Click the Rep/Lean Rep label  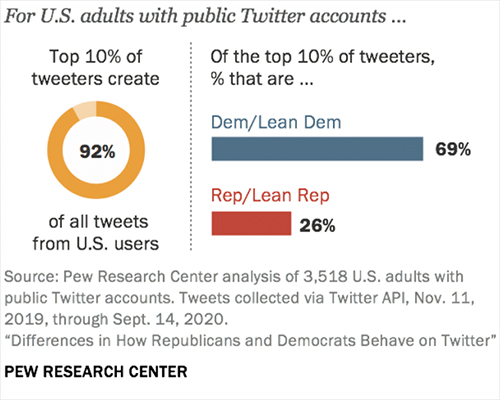(x=270, y=196)
